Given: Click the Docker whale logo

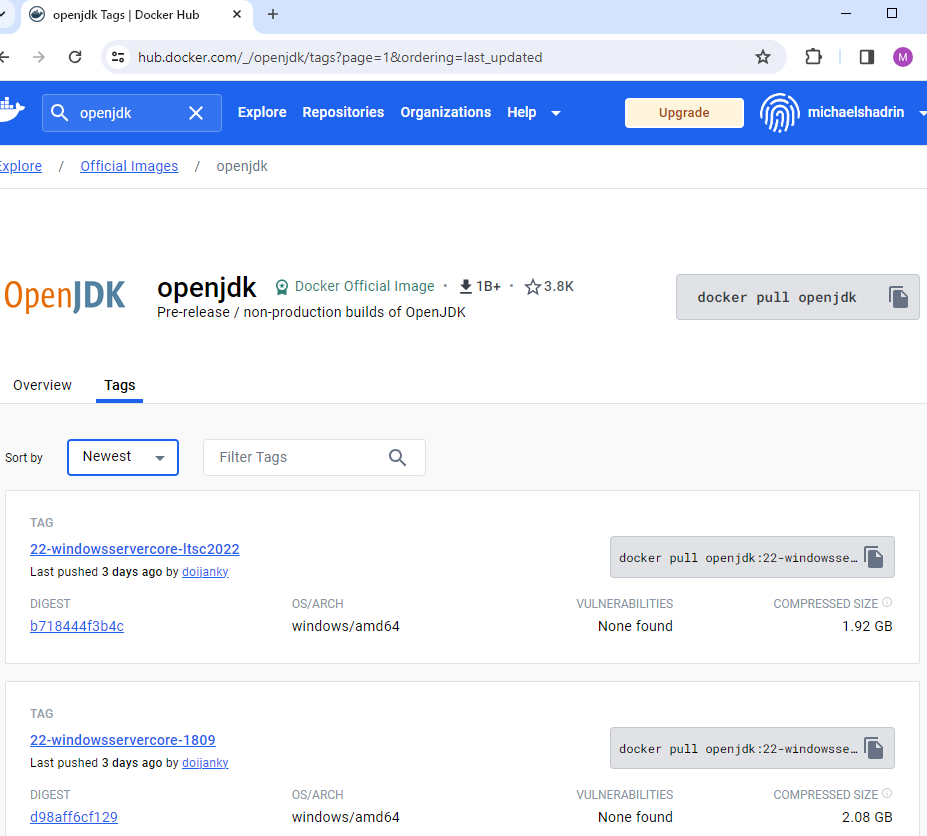Looking at the screenshot, I should coord(11,110).
